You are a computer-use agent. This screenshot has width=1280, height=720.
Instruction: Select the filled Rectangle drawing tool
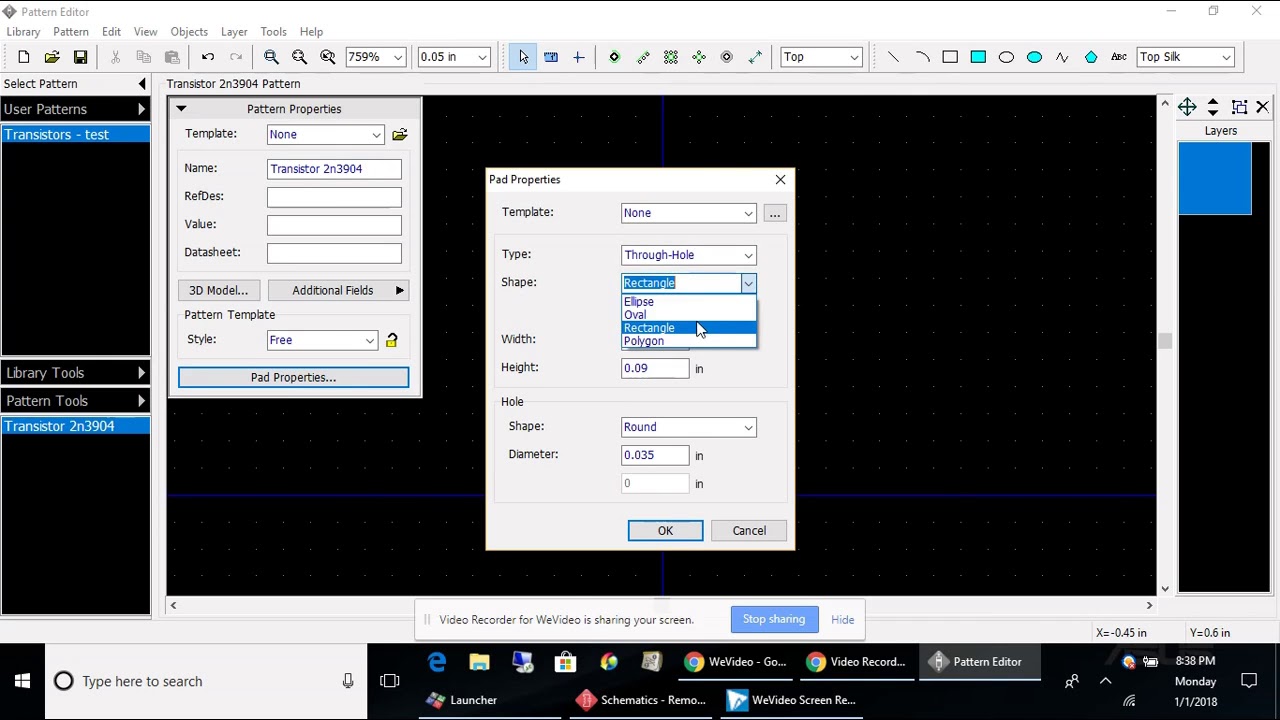pos(978,57)
